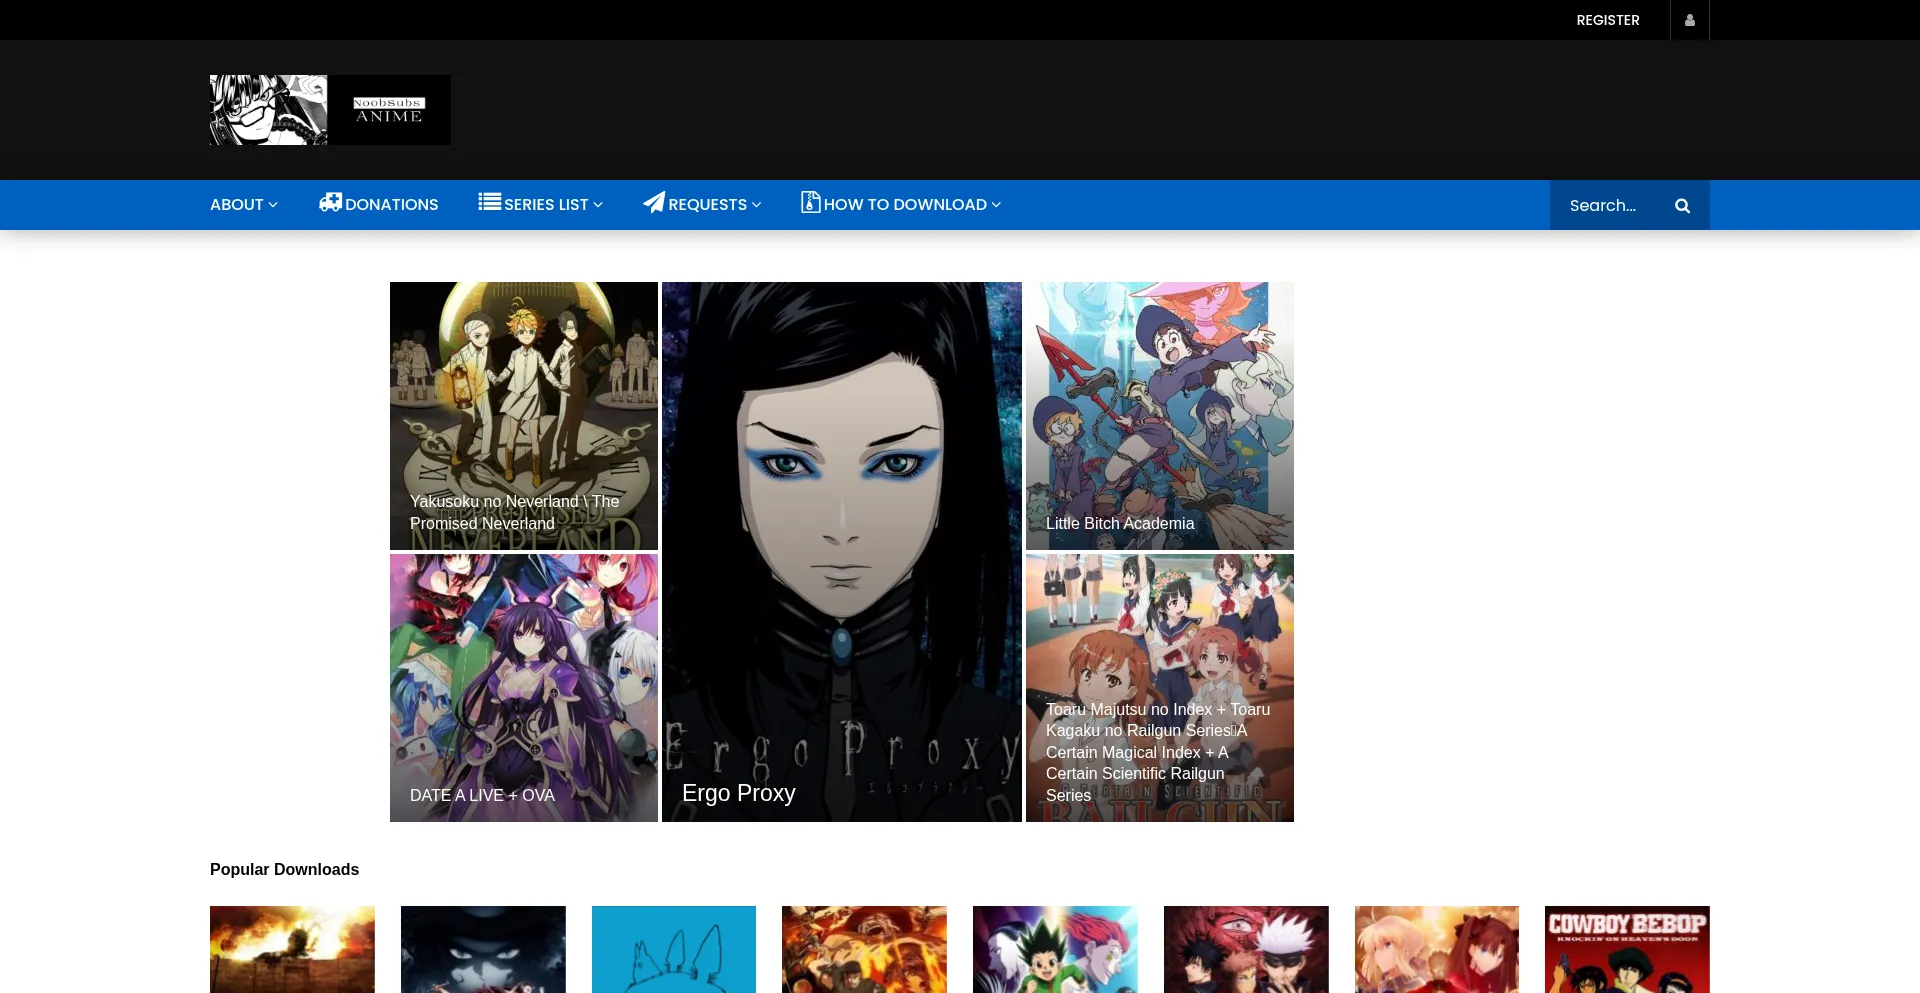Expand the Series List dropdown chevron

click(x=598, y=205)
